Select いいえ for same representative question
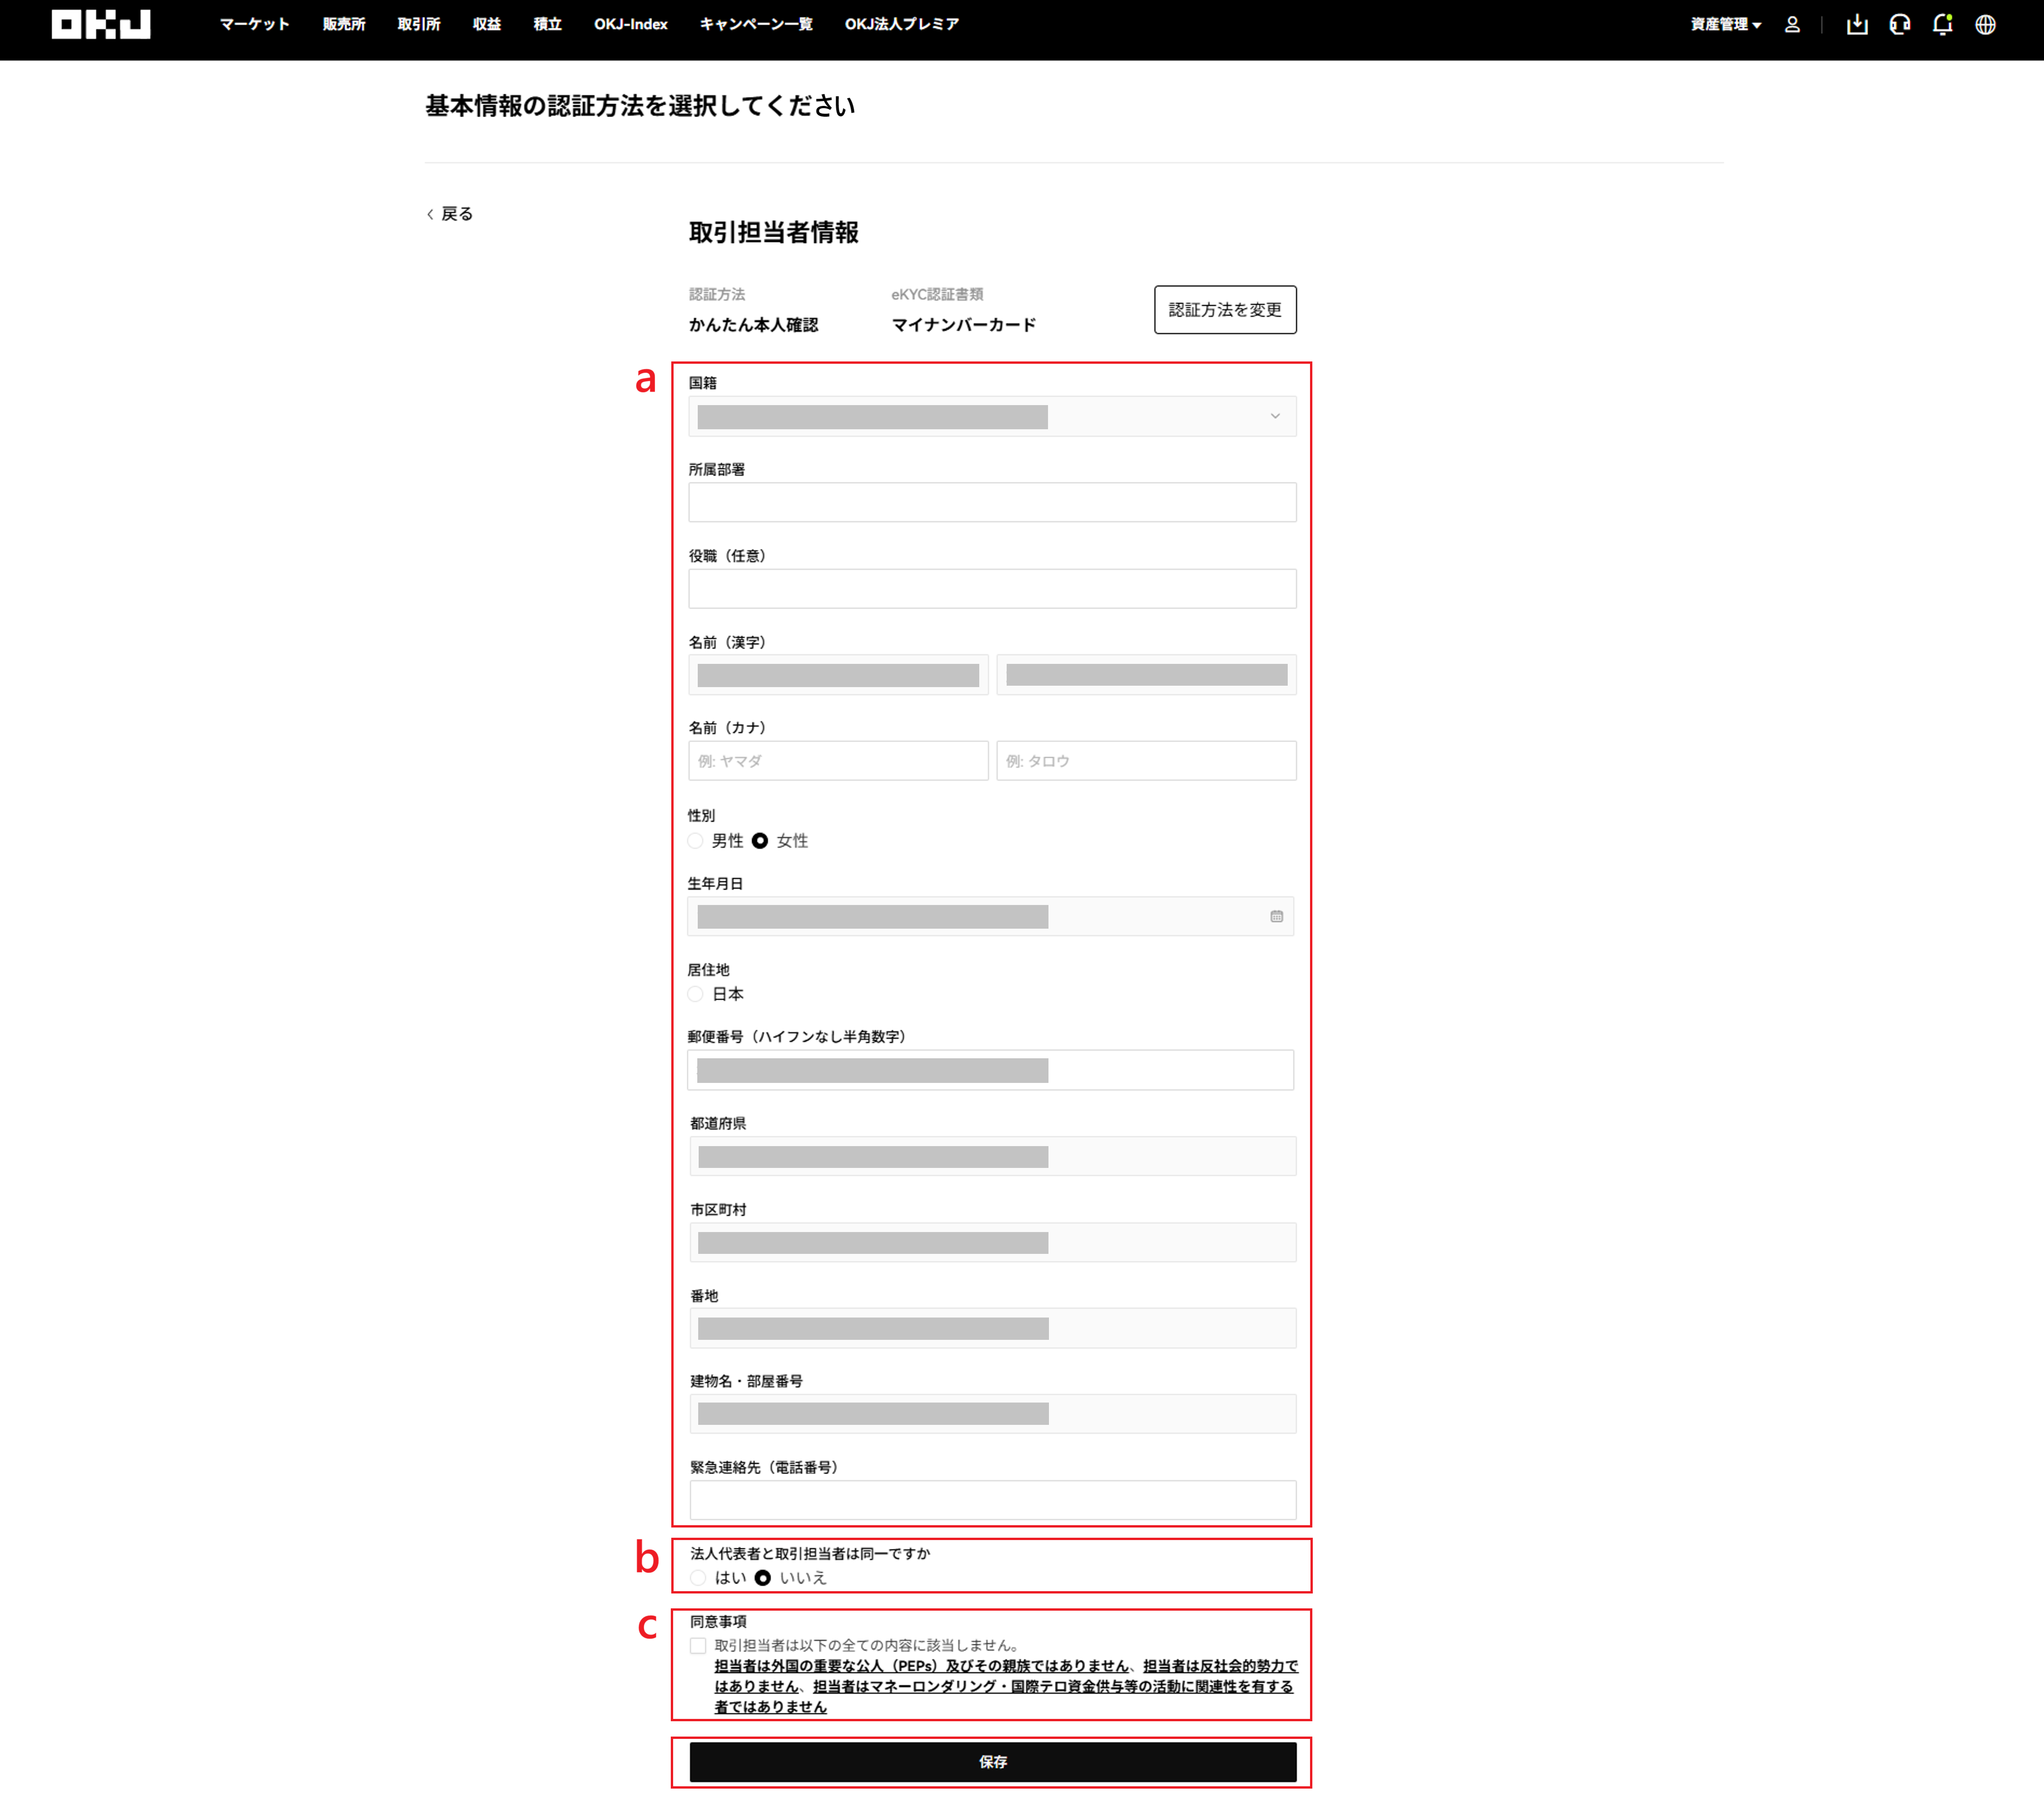The image size is (2044, 1803). coord(763,1578)
